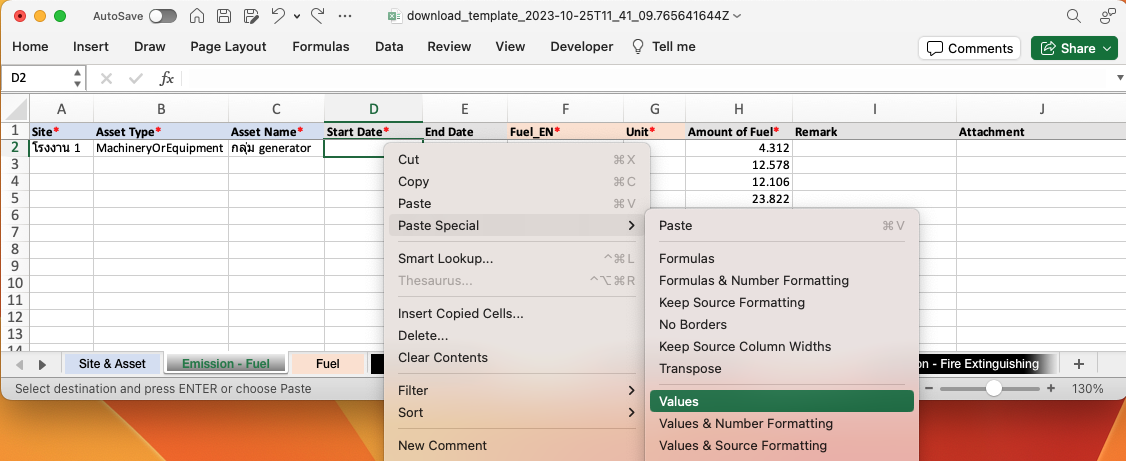This screenshot has width=1126, height=461.
Task: Choose Values in Paste Special submenu
Action: coord(781,401)
